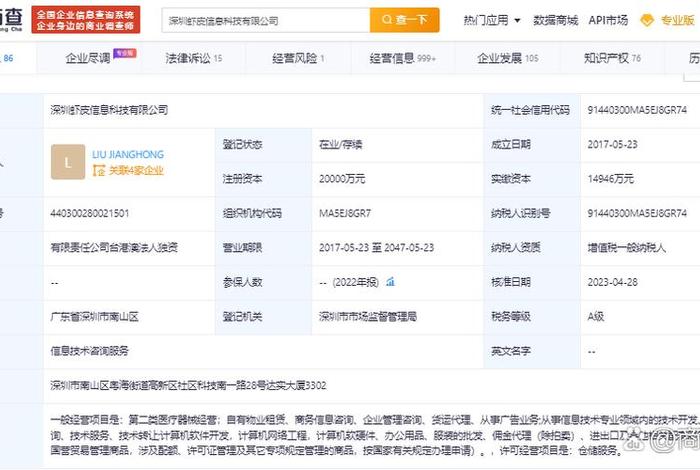Click the L avatar thumbnail
The height and width of the screenshot is (470, 700).
click(x=68, y=162)
